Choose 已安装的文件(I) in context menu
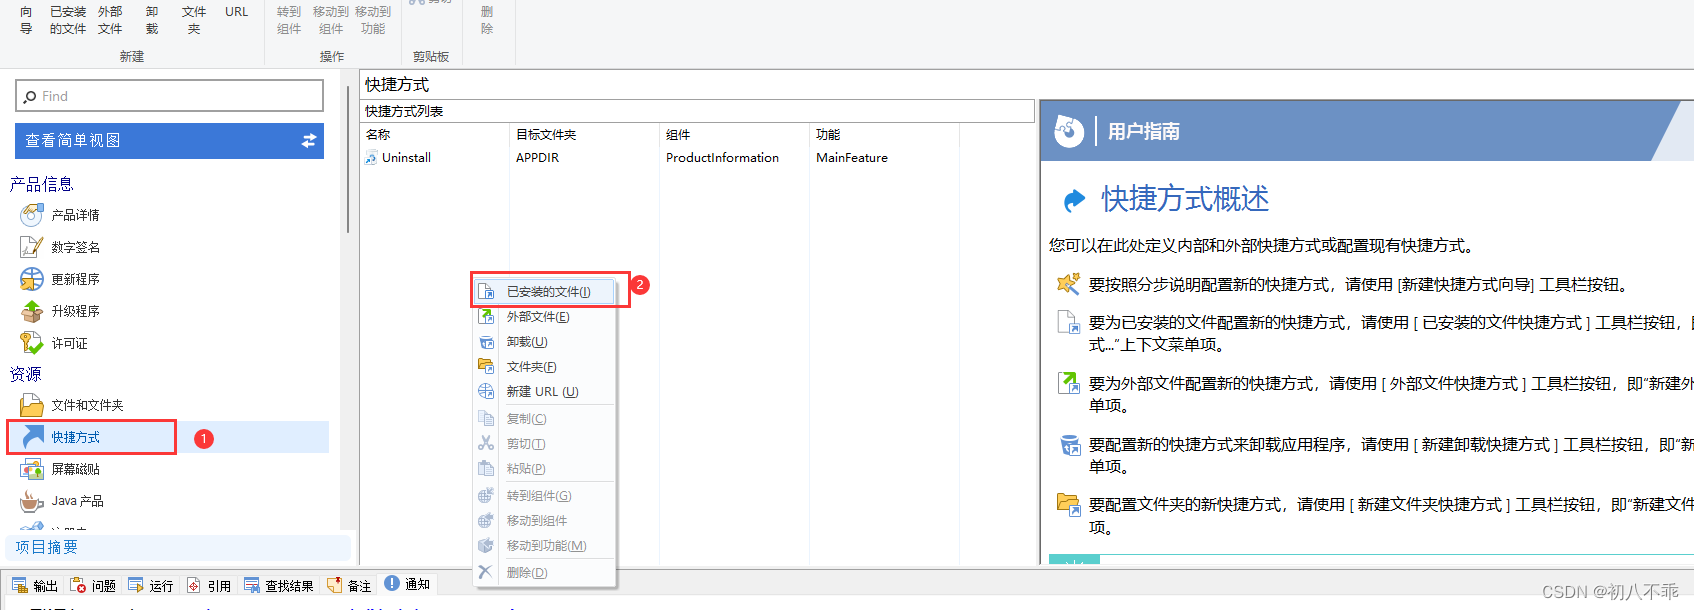The height and width of the screenshot is (610, 1694). [x=545, y=291]
